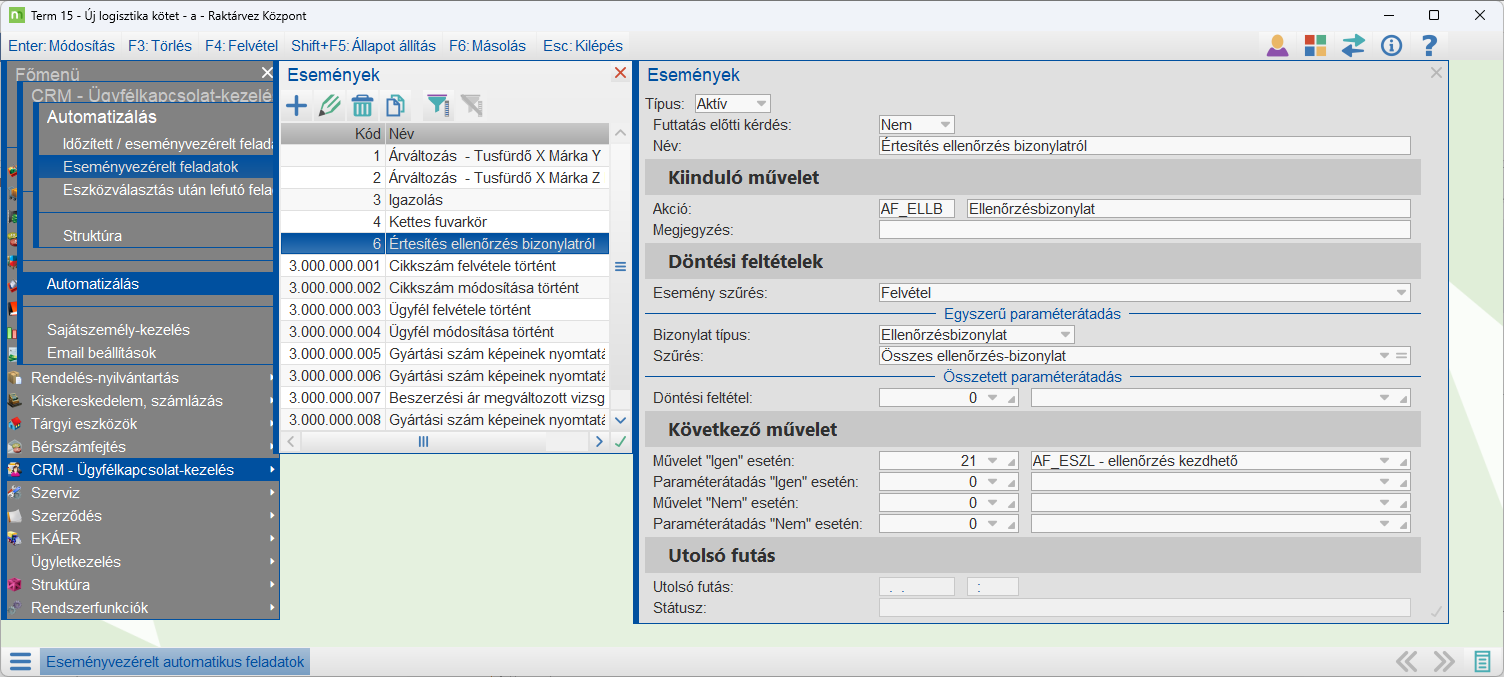This screenshot has height=677, width=1504.
Task: Click the plus icon to add event
Action: (x=297, y=105)
